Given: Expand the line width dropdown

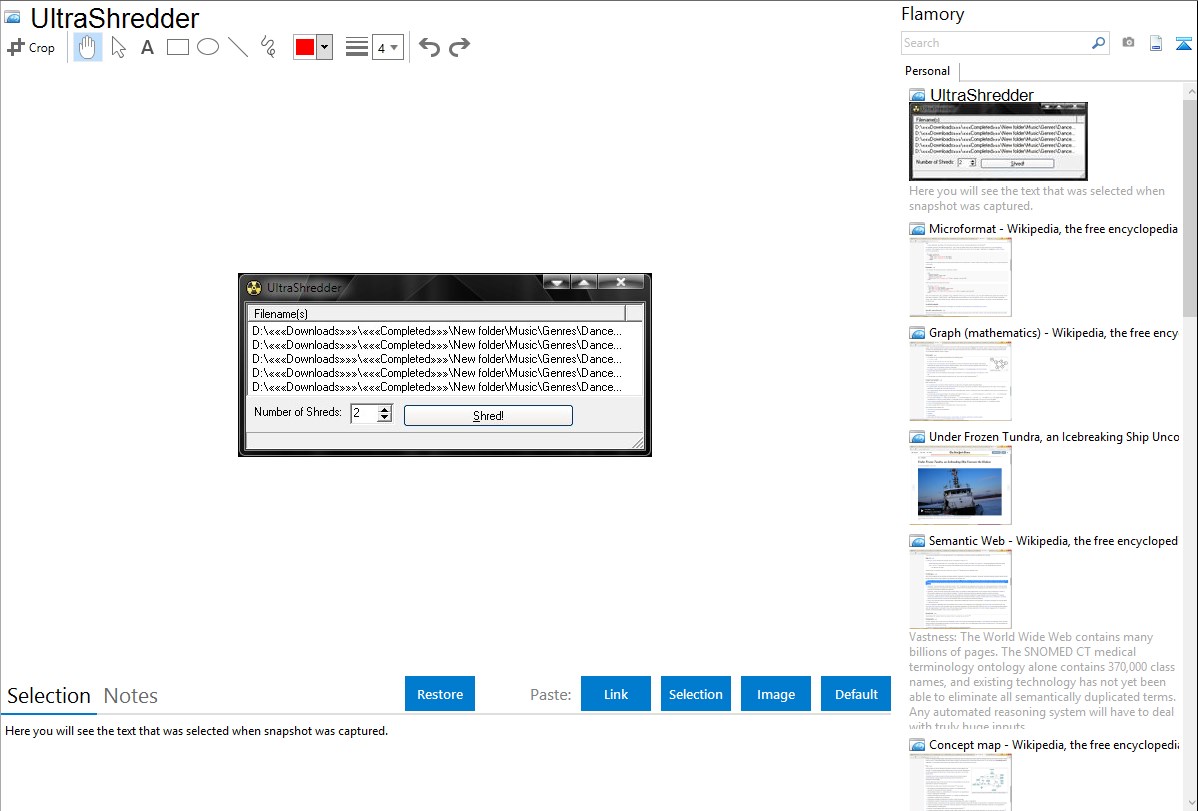Looking at the screenshot, I should click(x=388, y=47).
